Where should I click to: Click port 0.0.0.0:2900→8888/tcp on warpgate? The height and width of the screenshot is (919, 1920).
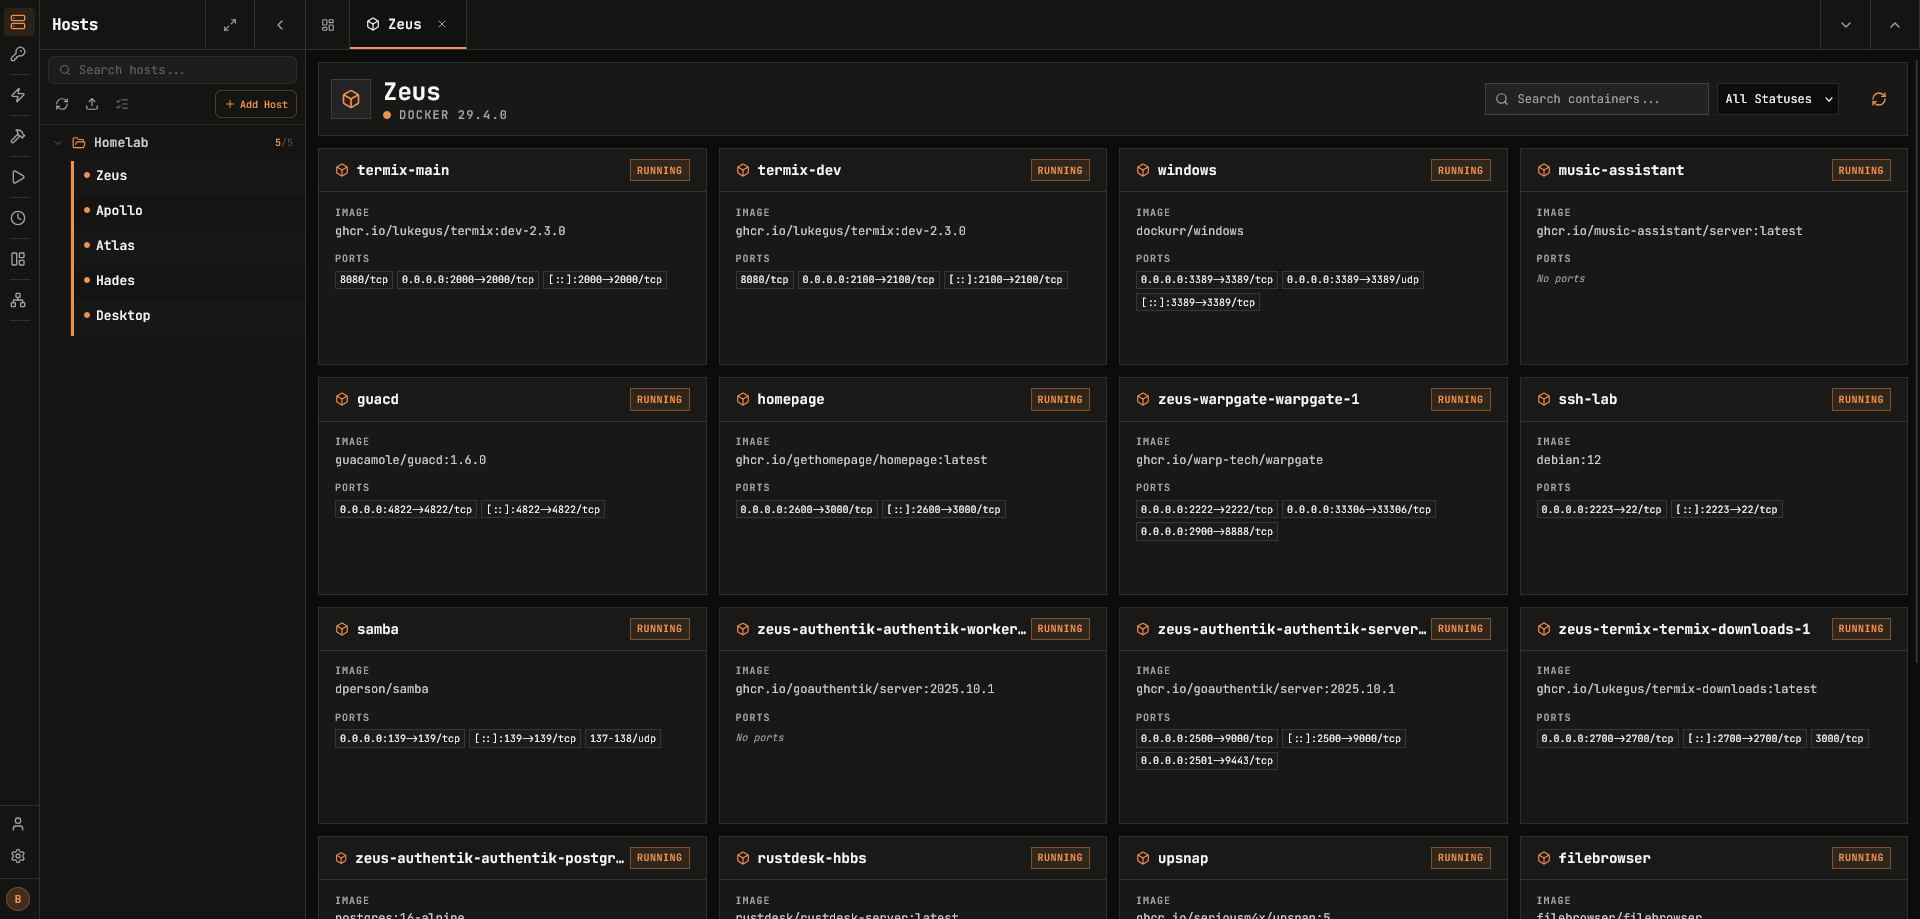[x=1207, y=532]
